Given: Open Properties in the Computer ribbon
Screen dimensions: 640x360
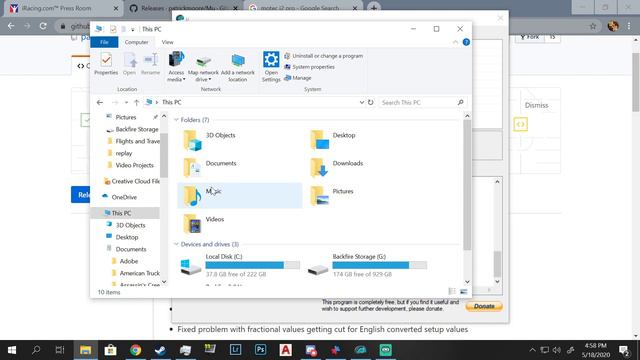Looking at the screenshot, I should pyautogui.click(x=106, y=64).
